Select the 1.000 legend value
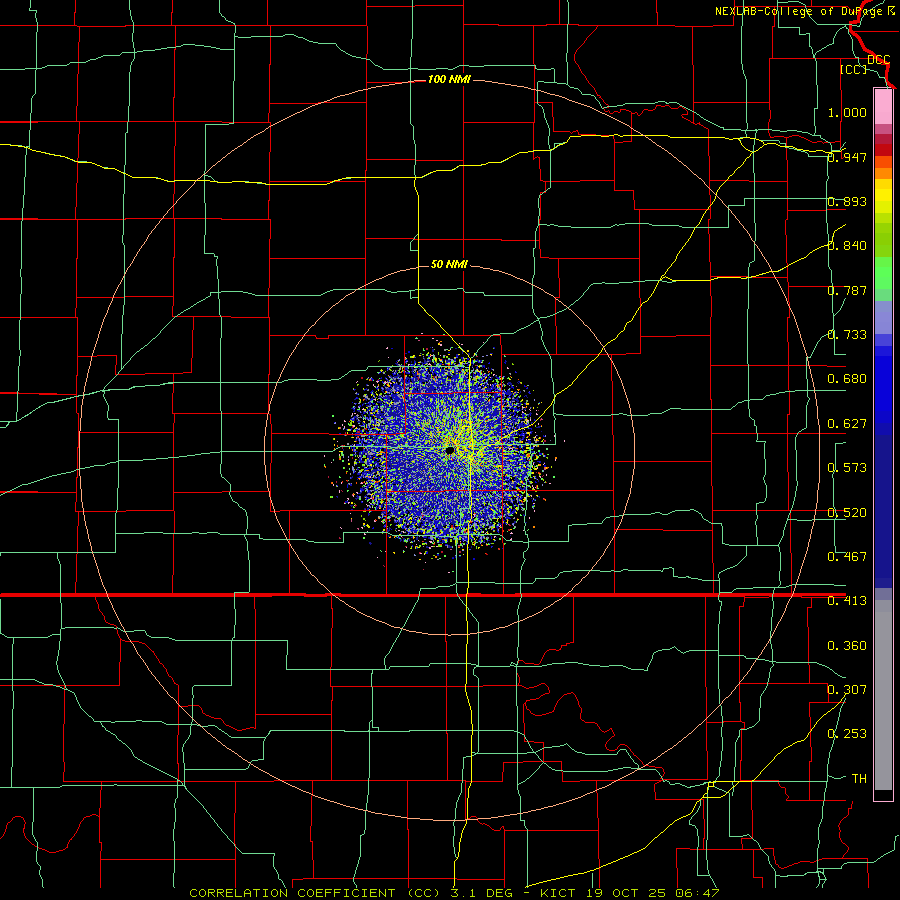900x900 pixels. point(847,112)
